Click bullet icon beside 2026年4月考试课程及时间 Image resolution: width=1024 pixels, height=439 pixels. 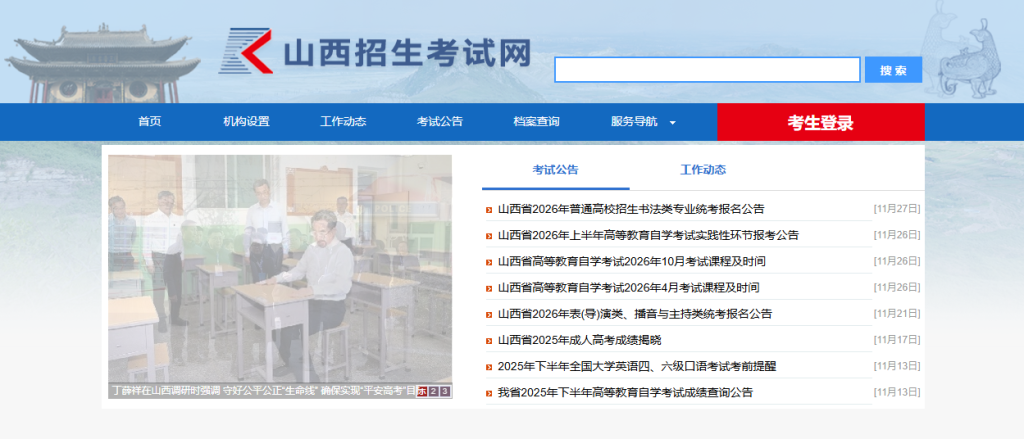click(x=489, y=288)
